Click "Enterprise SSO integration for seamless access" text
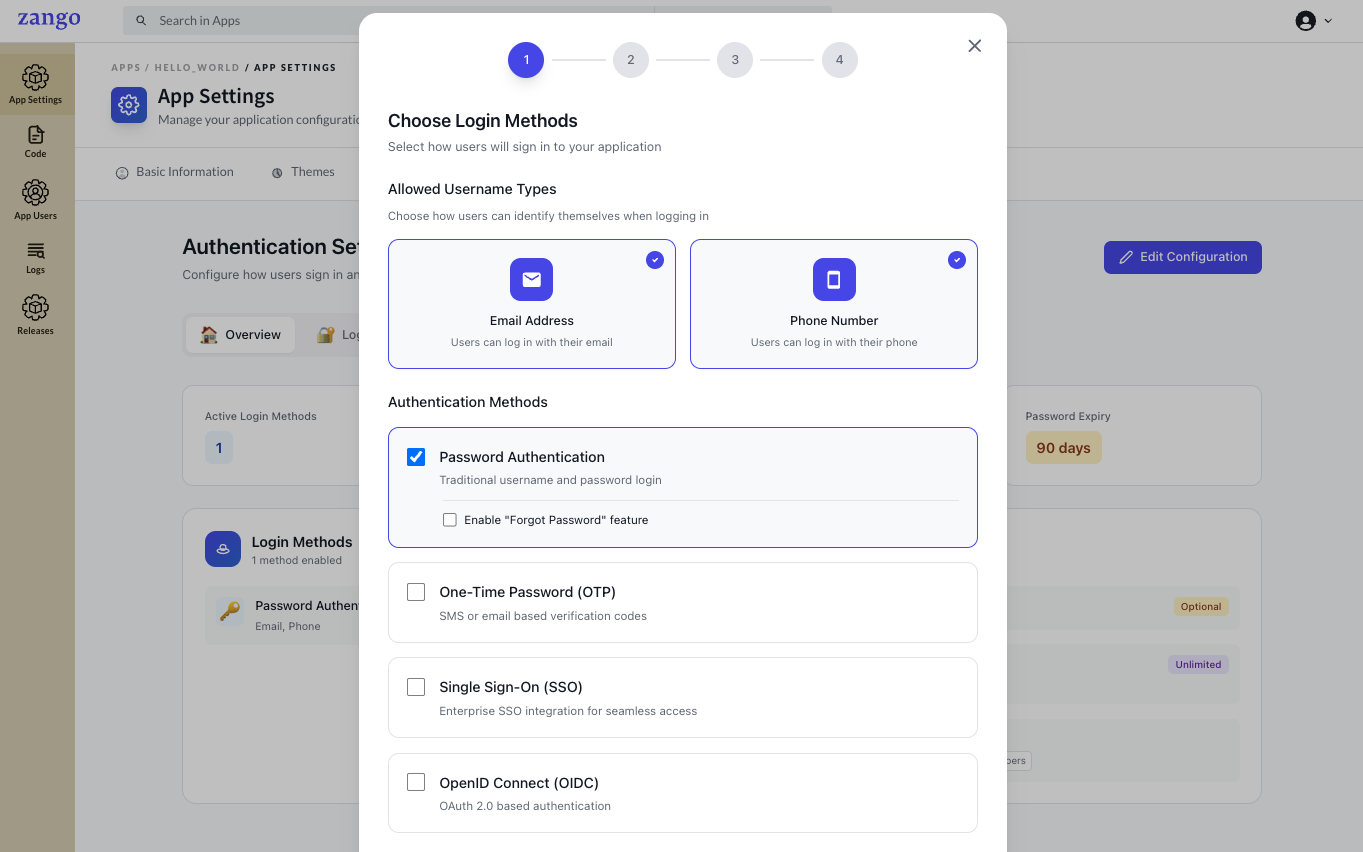Image resolution: width=1363 pixels, height=852 pixels. point(568,711)
